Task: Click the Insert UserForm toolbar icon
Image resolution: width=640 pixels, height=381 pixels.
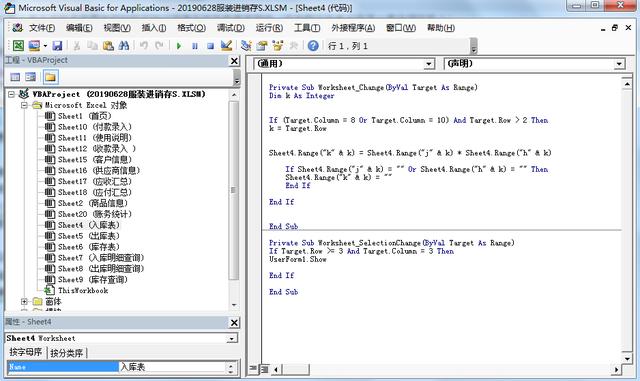Action: 34,45
